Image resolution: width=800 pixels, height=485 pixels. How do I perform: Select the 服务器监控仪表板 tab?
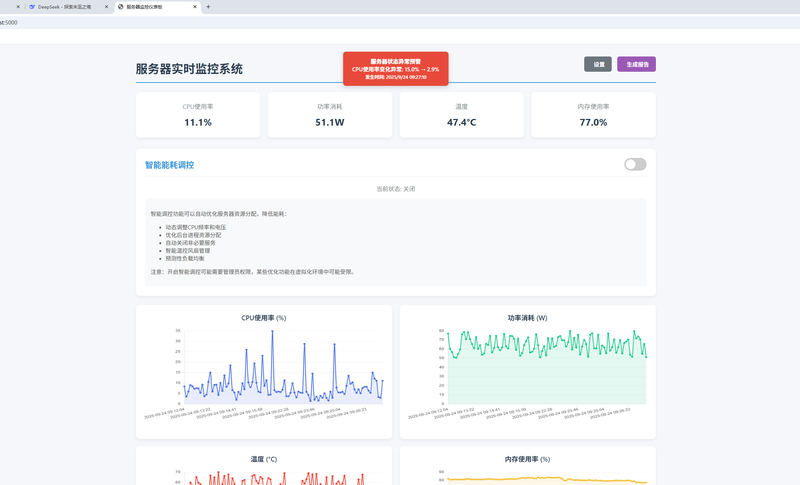[x=157, y=7]
